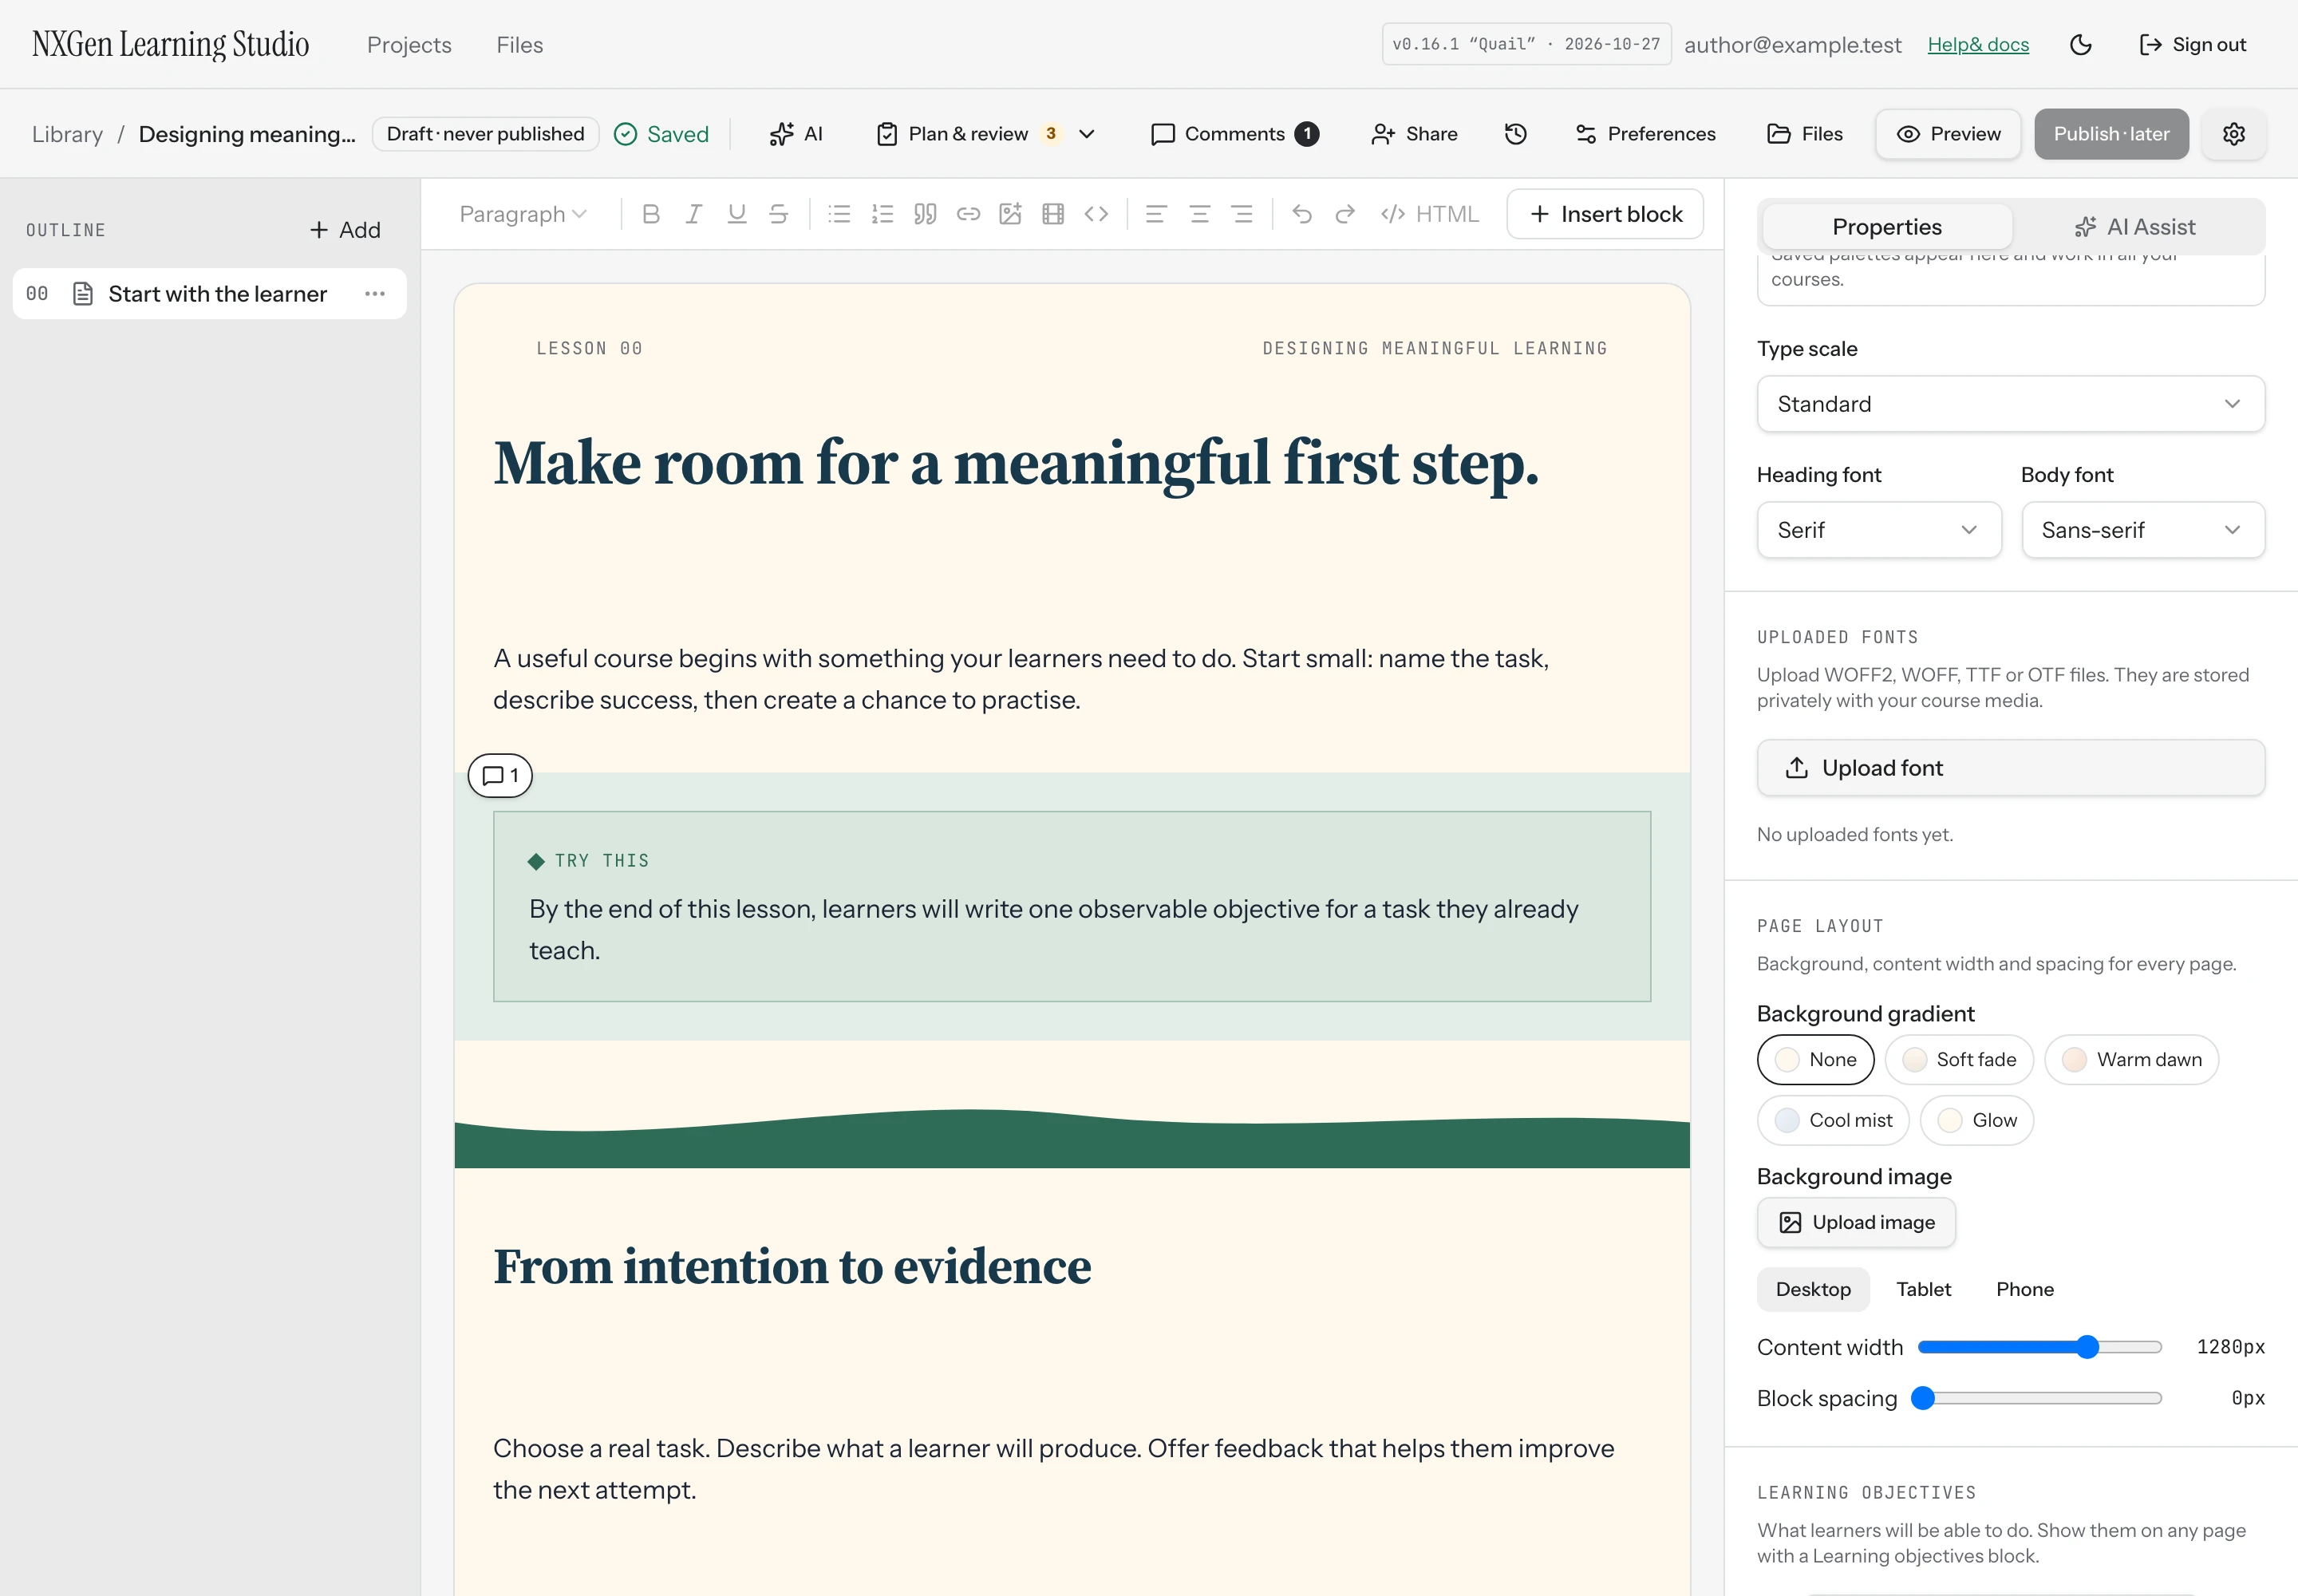The image size is (2298, 1596).
Task: Open version history clock icon
Action: 1516,134
